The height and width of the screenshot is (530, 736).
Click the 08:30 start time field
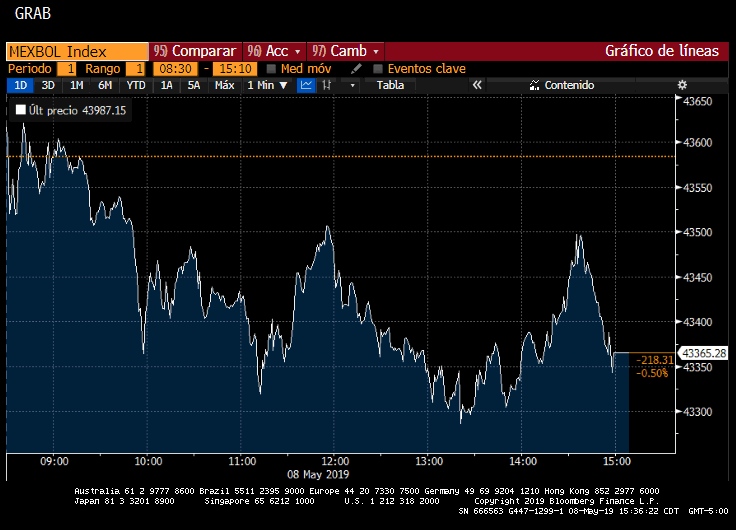176,69
